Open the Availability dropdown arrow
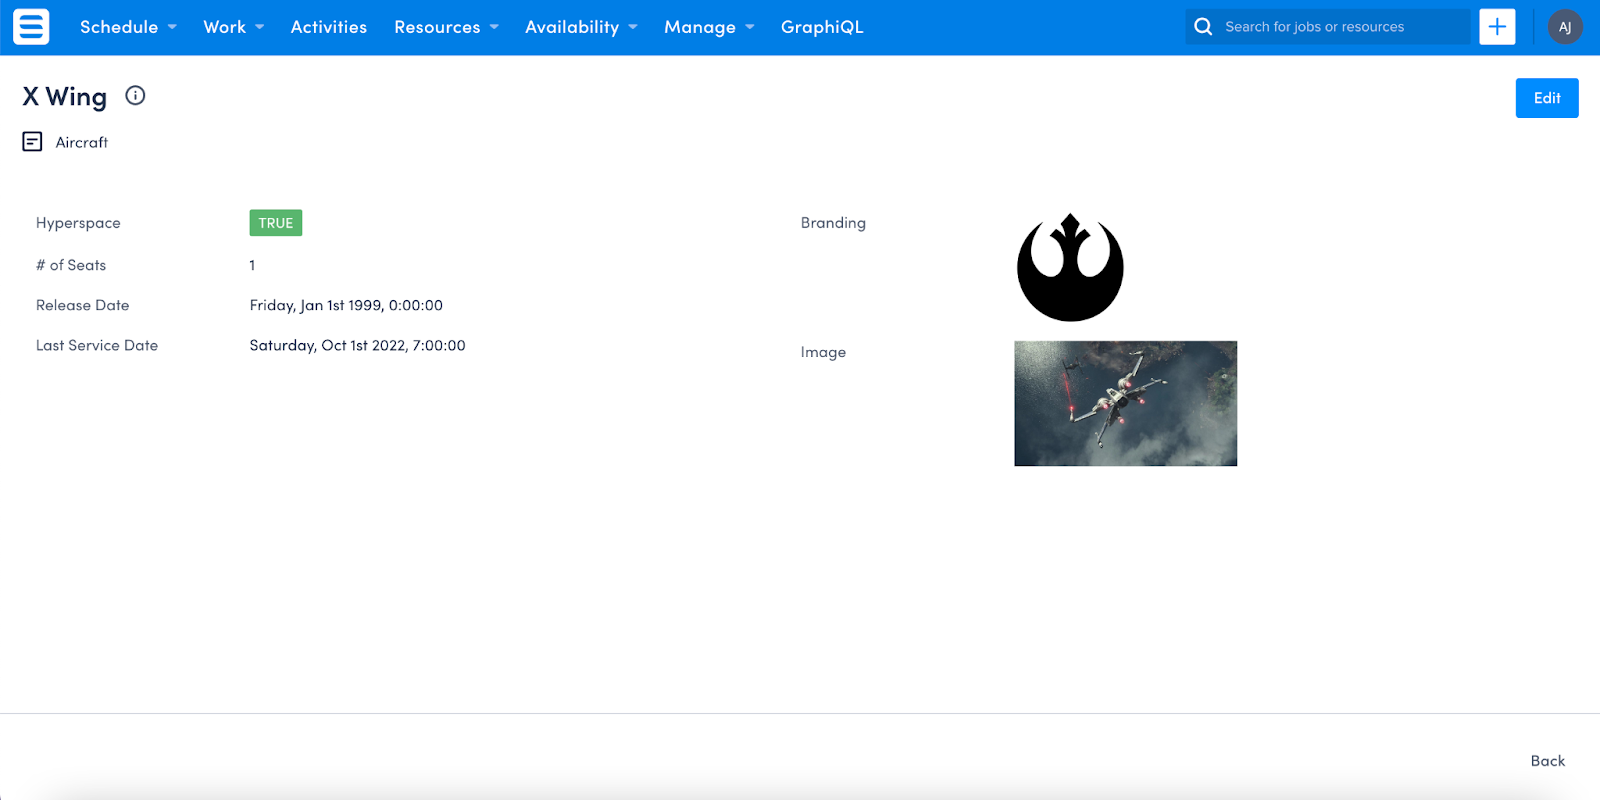Image resolution: width=1600 pixels, height=800 pixels. point(633,27)
